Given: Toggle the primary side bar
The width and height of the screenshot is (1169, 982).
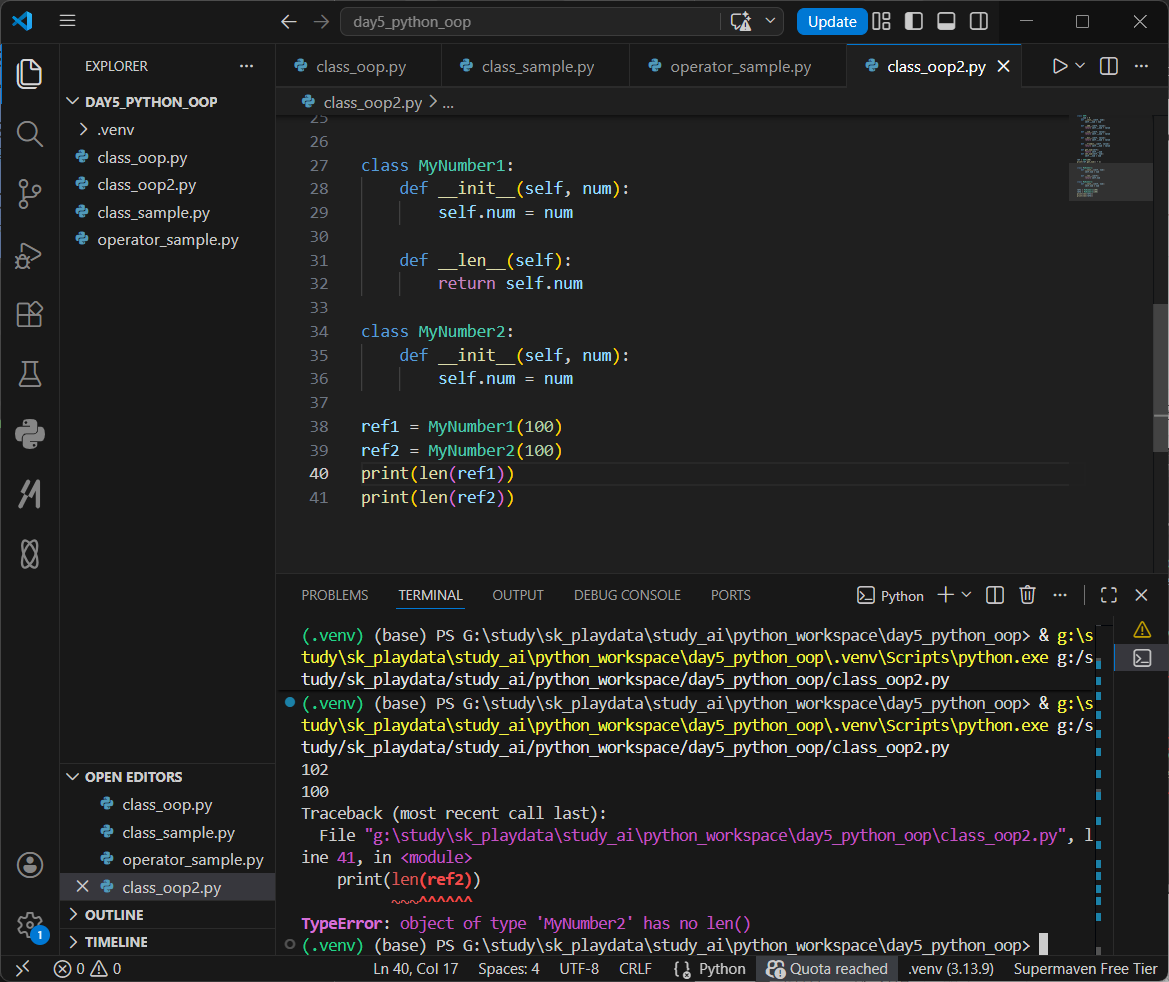Looking at the screenshot, I should pyautogui.click(x=913, y=22).
